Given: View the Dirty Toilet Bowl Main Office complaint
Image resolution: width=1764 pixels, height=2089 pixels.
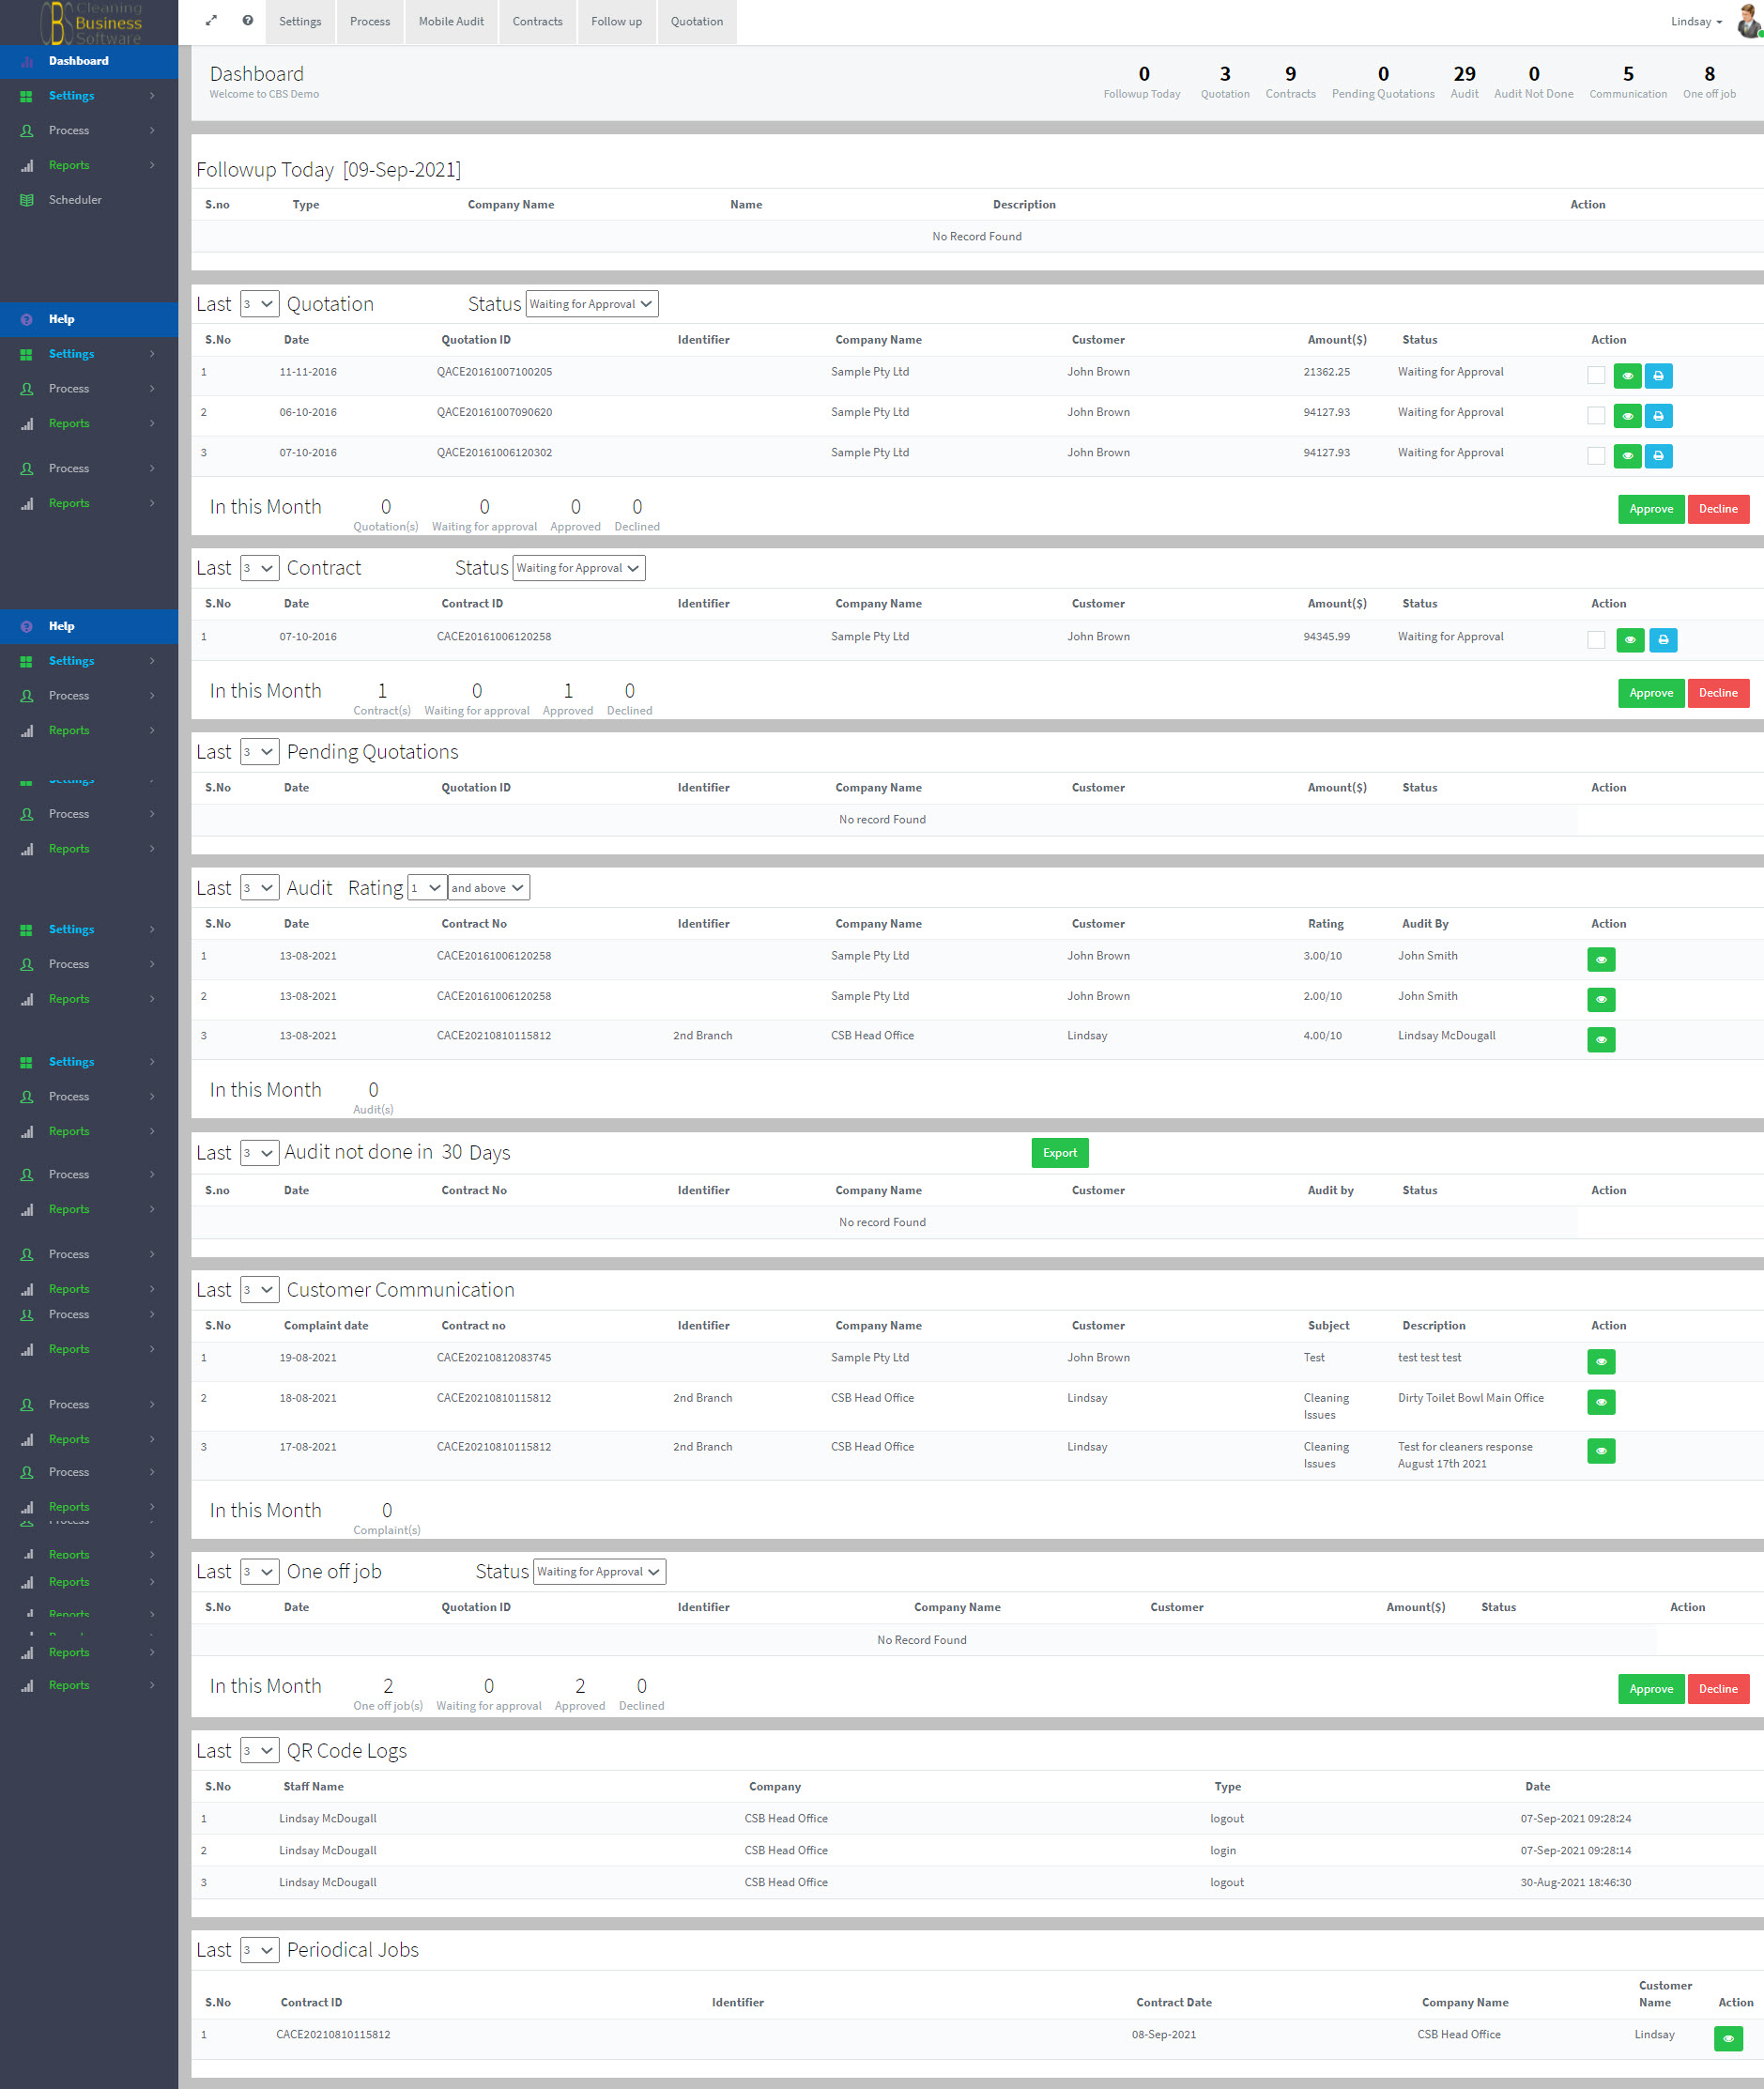Looking at the screenshot, I should [1601, 1402].
